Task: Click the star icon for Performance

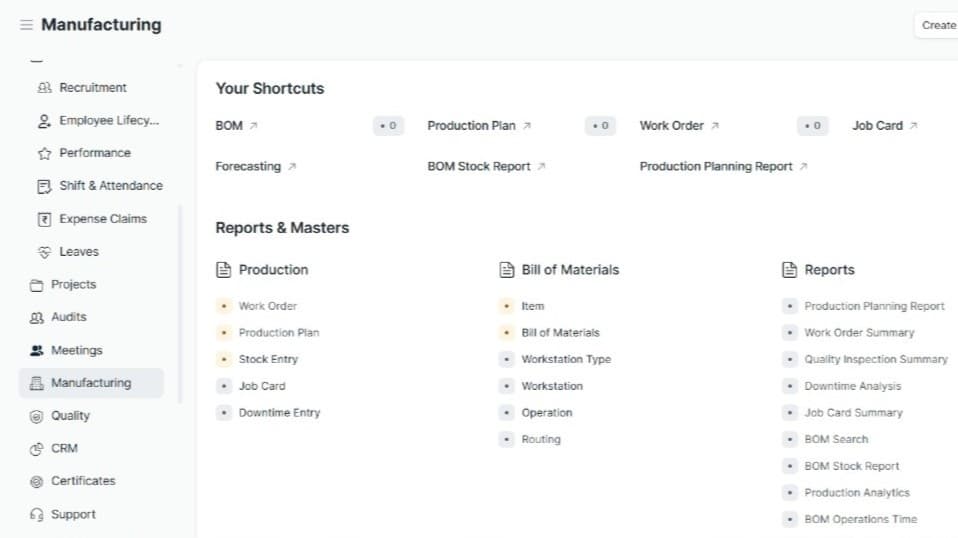Action: 44,154
